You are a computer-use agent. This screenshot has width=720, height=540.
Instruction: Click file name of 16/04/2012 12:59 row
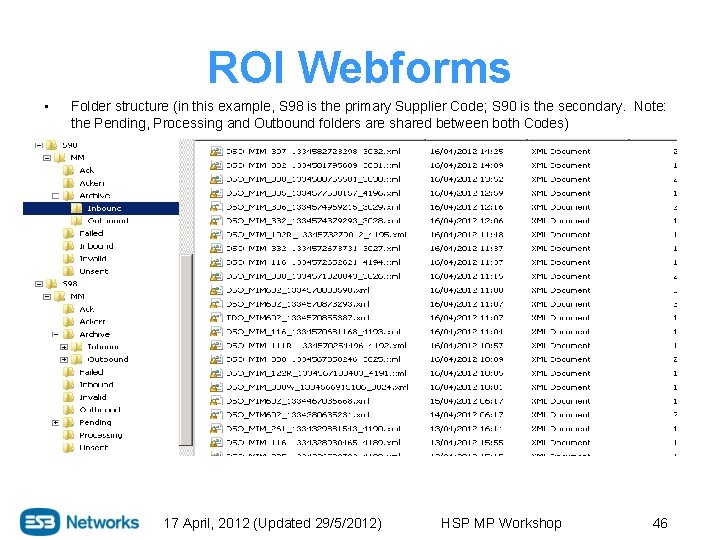313,193
